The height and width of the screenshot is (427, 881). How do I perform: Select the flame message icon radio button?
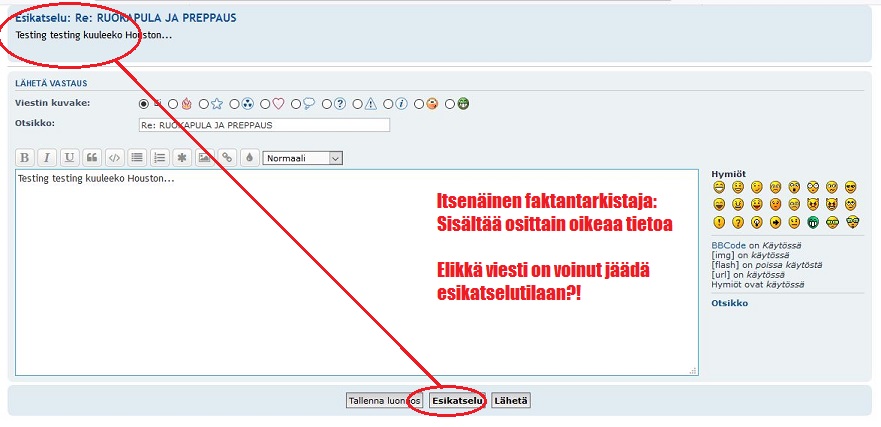pyautogui.click(x=174, y=103)
